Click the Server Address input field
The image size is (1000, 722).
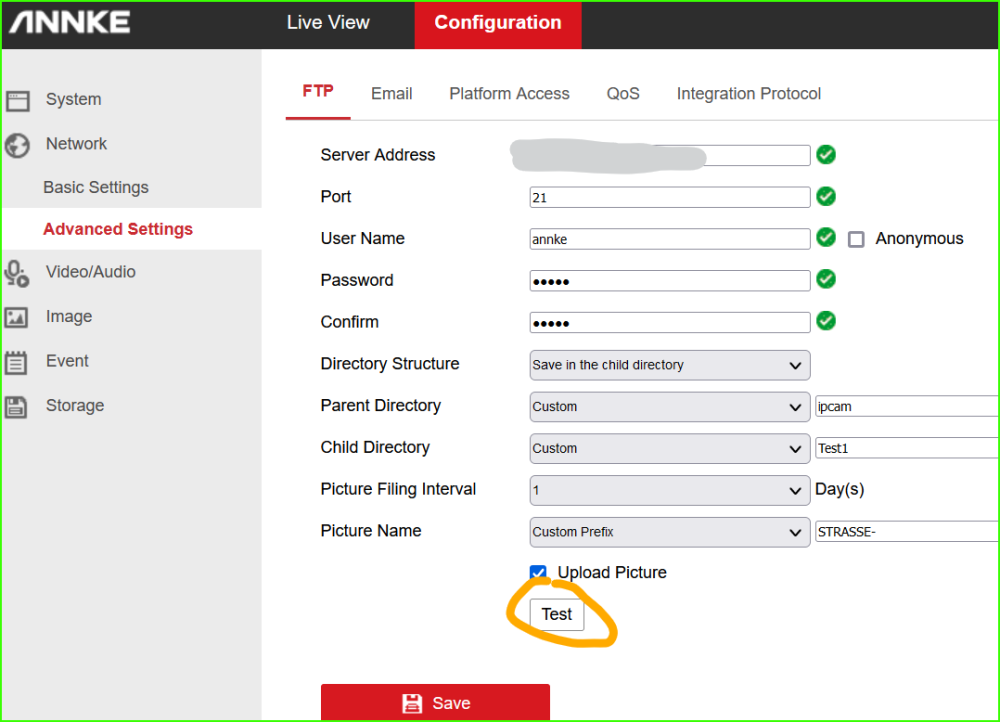click(x=670, y=155)
